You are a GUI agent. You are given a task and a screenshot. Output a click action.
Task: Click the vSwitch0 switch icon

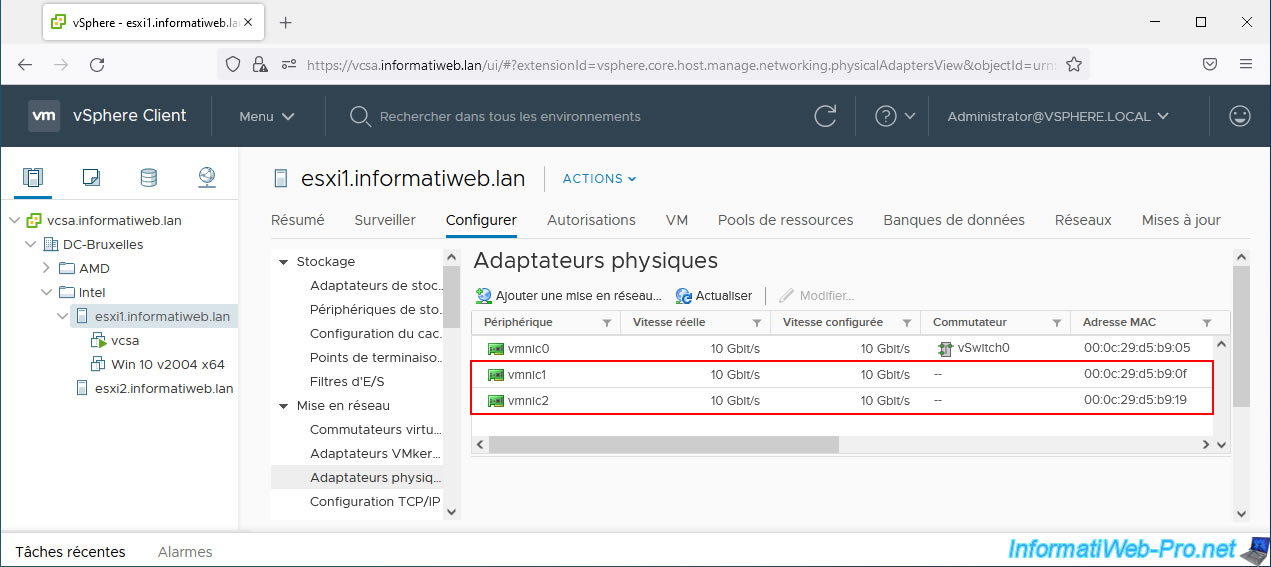945,349
